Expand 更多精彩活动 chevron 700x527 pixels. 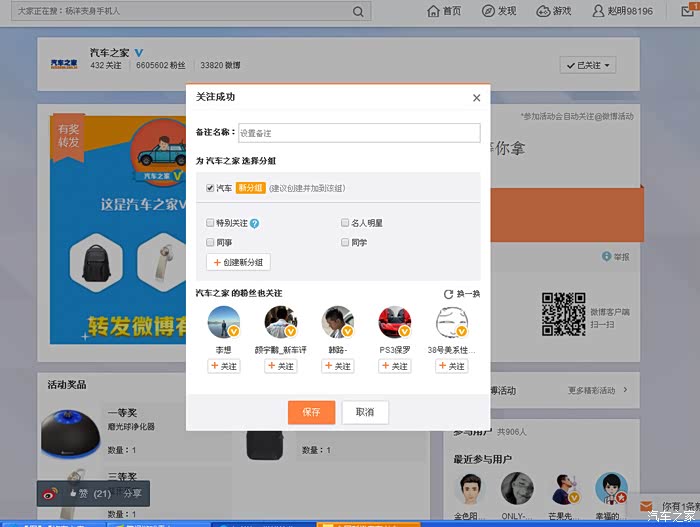coord(625,390)
